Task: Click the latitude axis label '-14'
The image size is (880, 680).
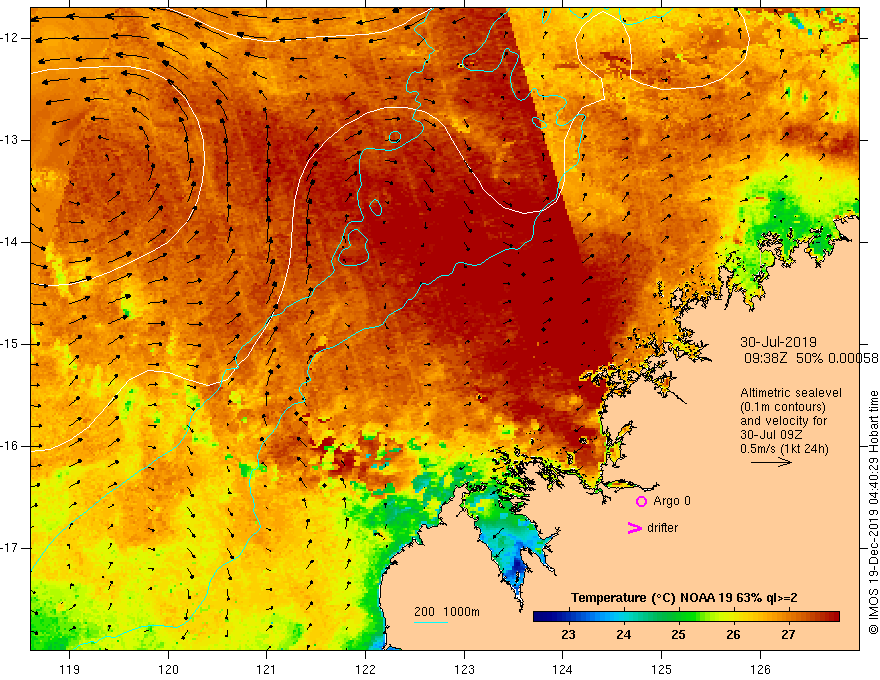Action: [11, 242]
